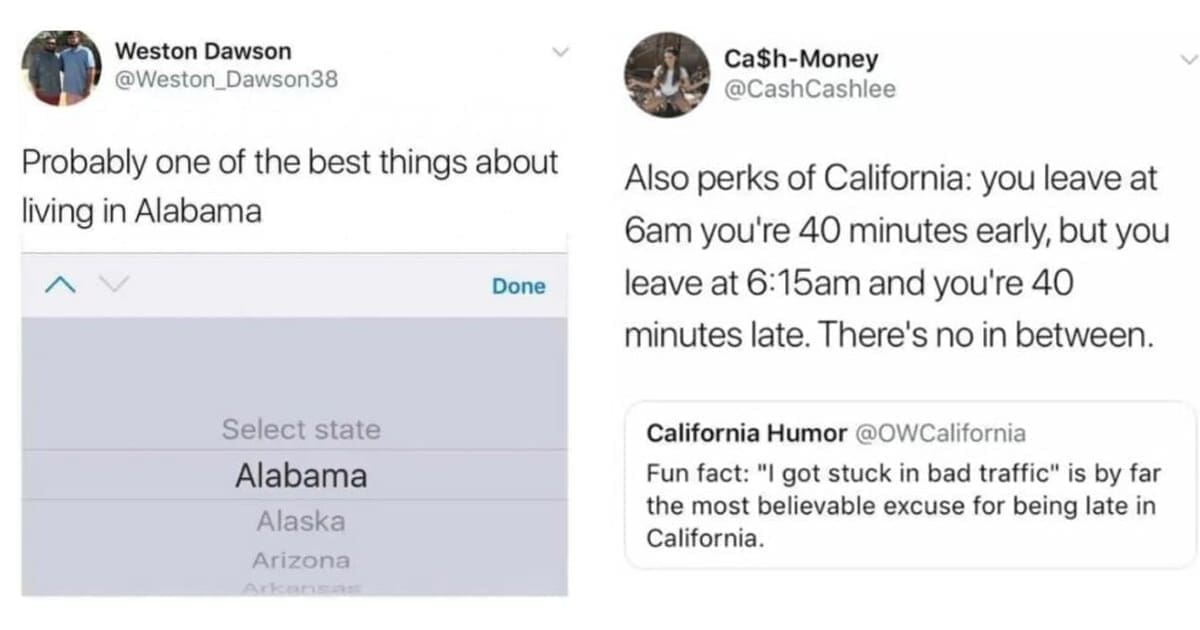
Task: Click the @CashCashlee handle
Action: (810, 89)
